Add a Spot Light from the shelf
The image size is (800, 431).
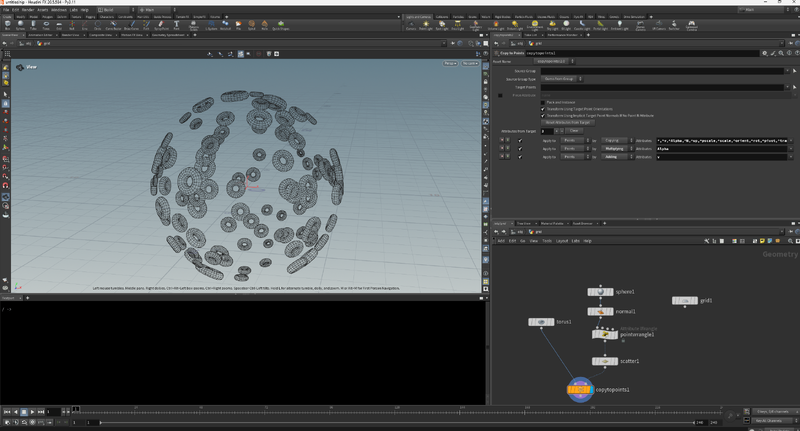(442, 25)
